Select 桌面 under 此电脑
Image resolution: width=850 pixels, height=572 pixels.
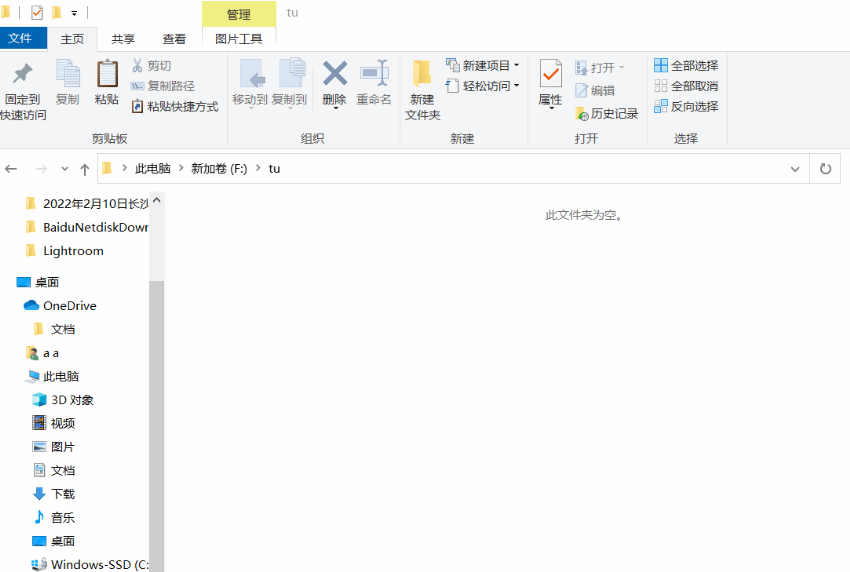coord(54,541)
